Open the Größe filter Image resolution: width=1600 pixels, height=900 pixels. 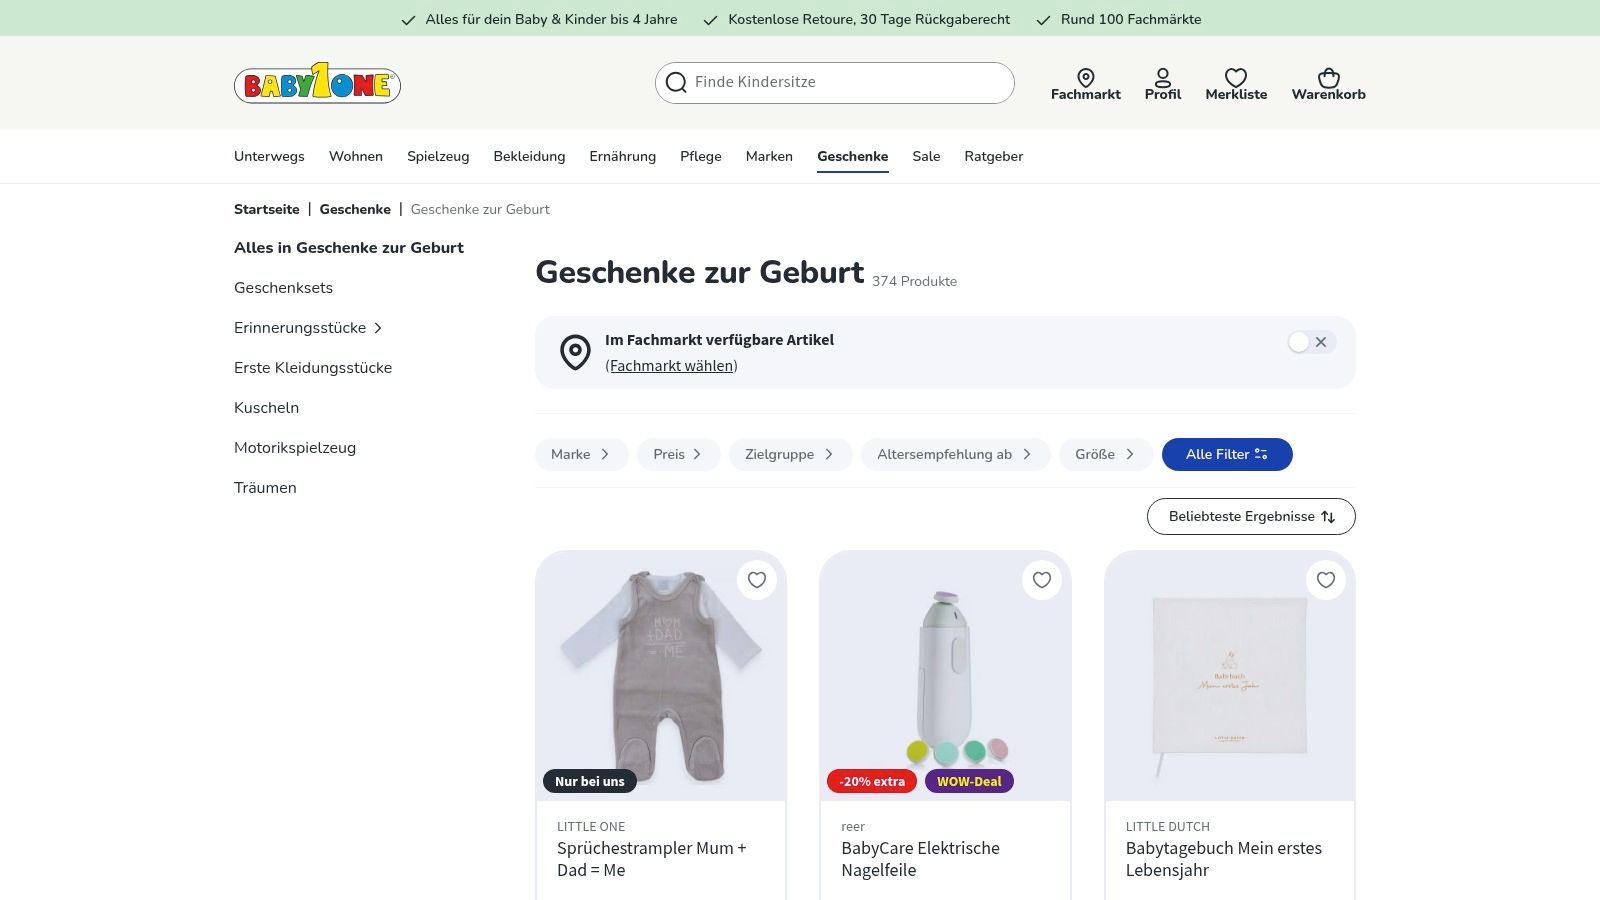click(1106, 454)
